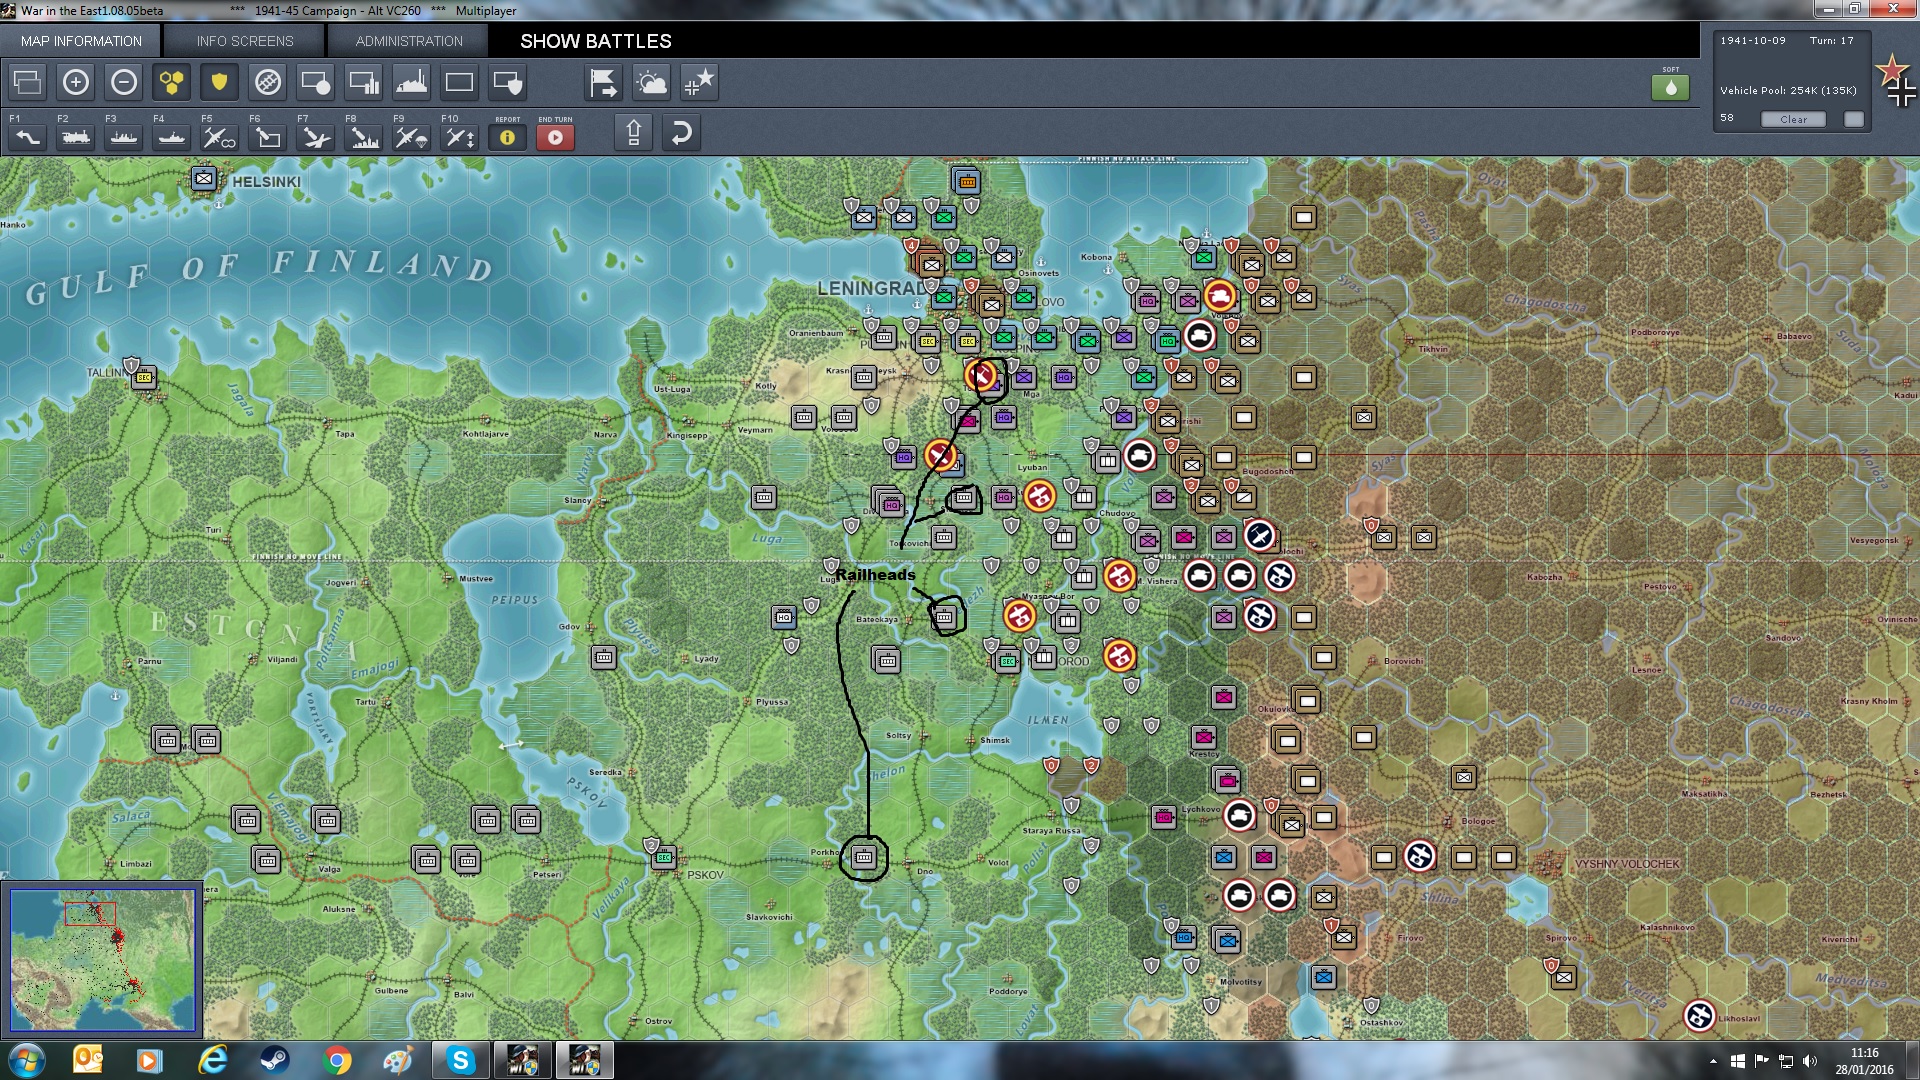Screen dimensions: 1920x1080
Task: Select the F2 rail transport mode
Action: point(76,137)
